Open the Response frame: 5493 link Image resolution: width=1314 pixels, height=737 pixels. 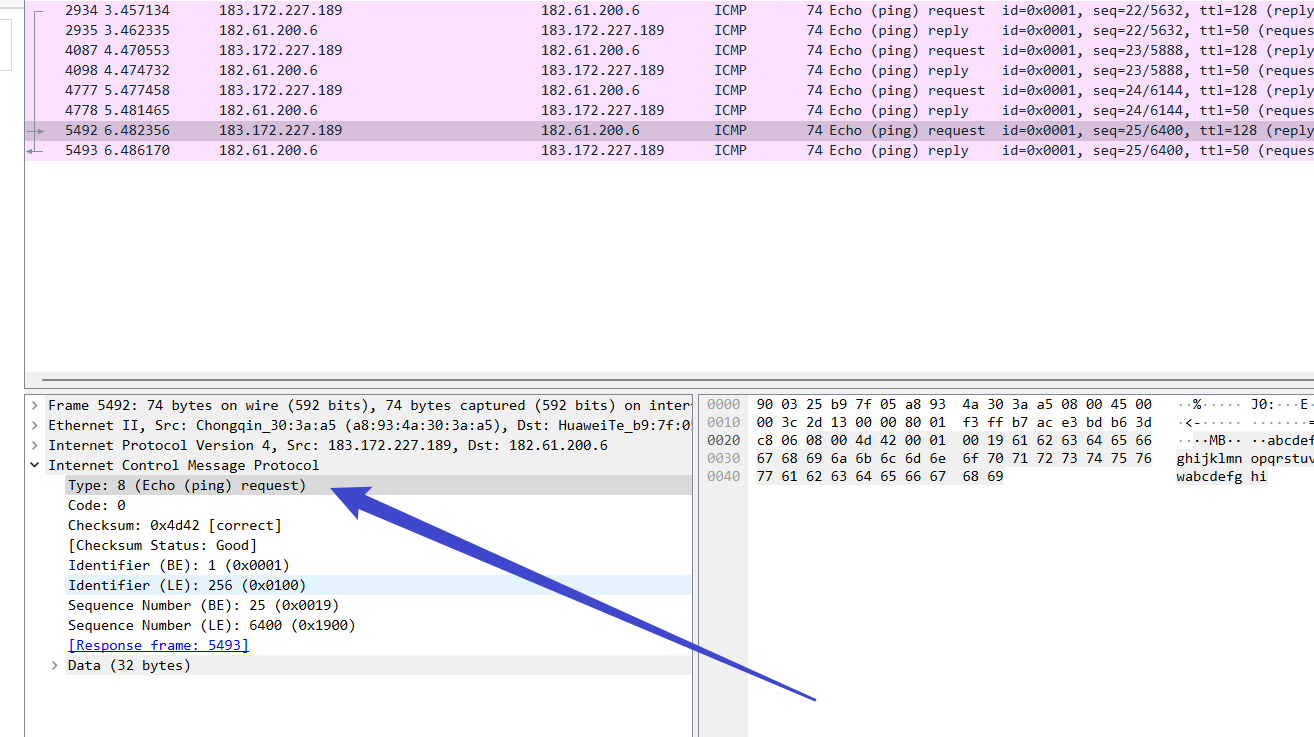click(x=158, y=645)
